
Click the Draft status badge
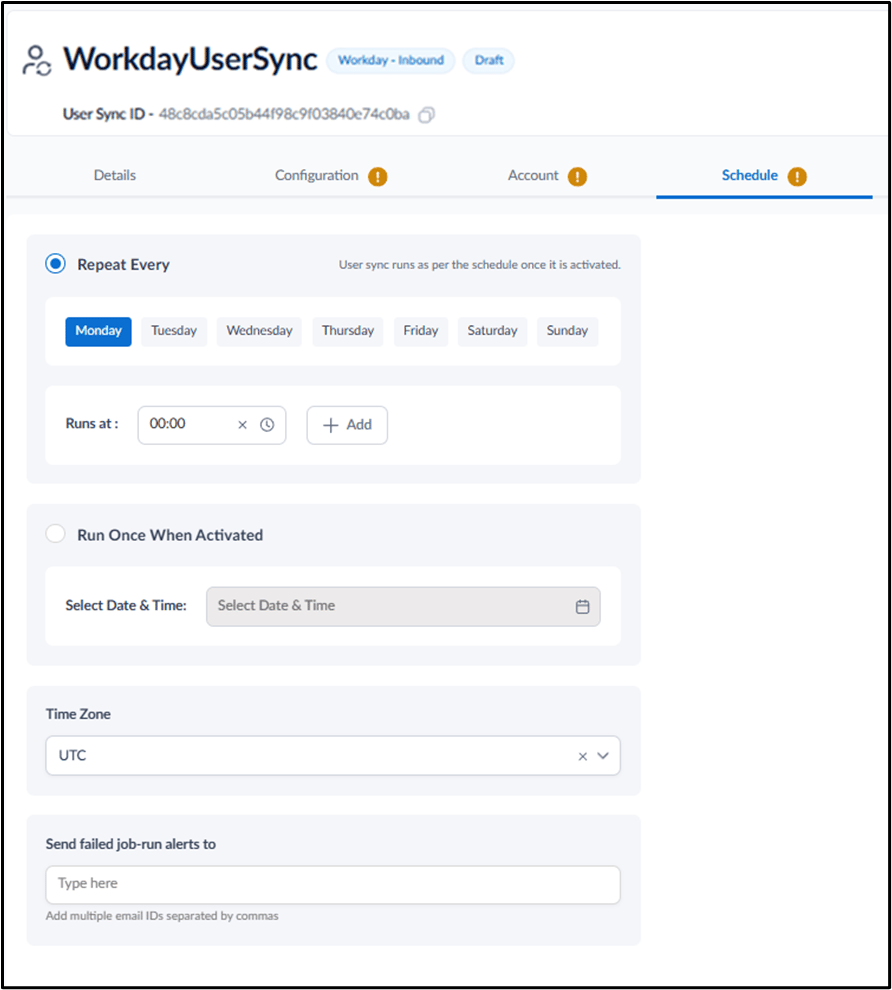coord(489,61)
